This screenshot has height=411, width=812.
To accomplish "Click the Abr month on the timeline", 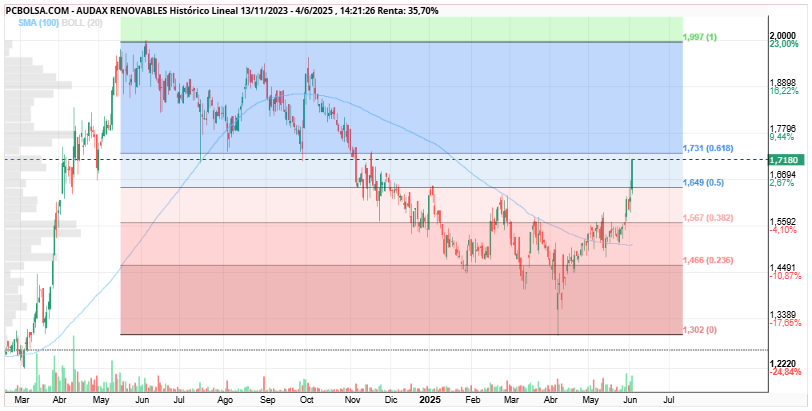I will tap(60, 400).
